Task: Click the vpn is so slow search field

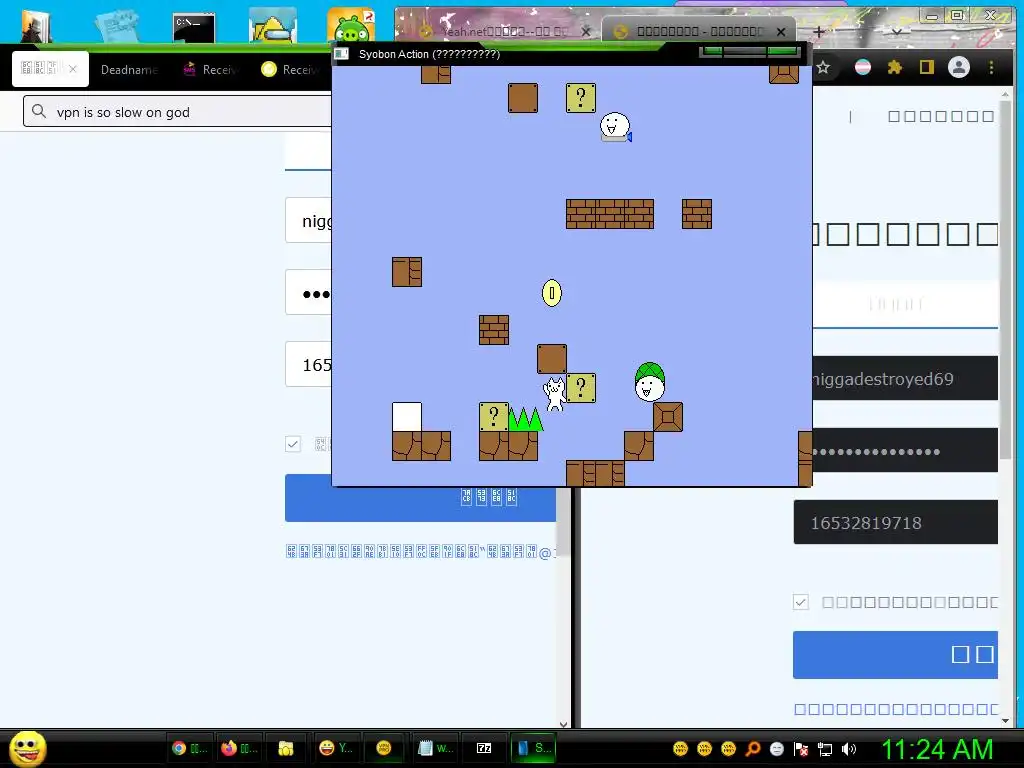Action: (x=178, y=112)
